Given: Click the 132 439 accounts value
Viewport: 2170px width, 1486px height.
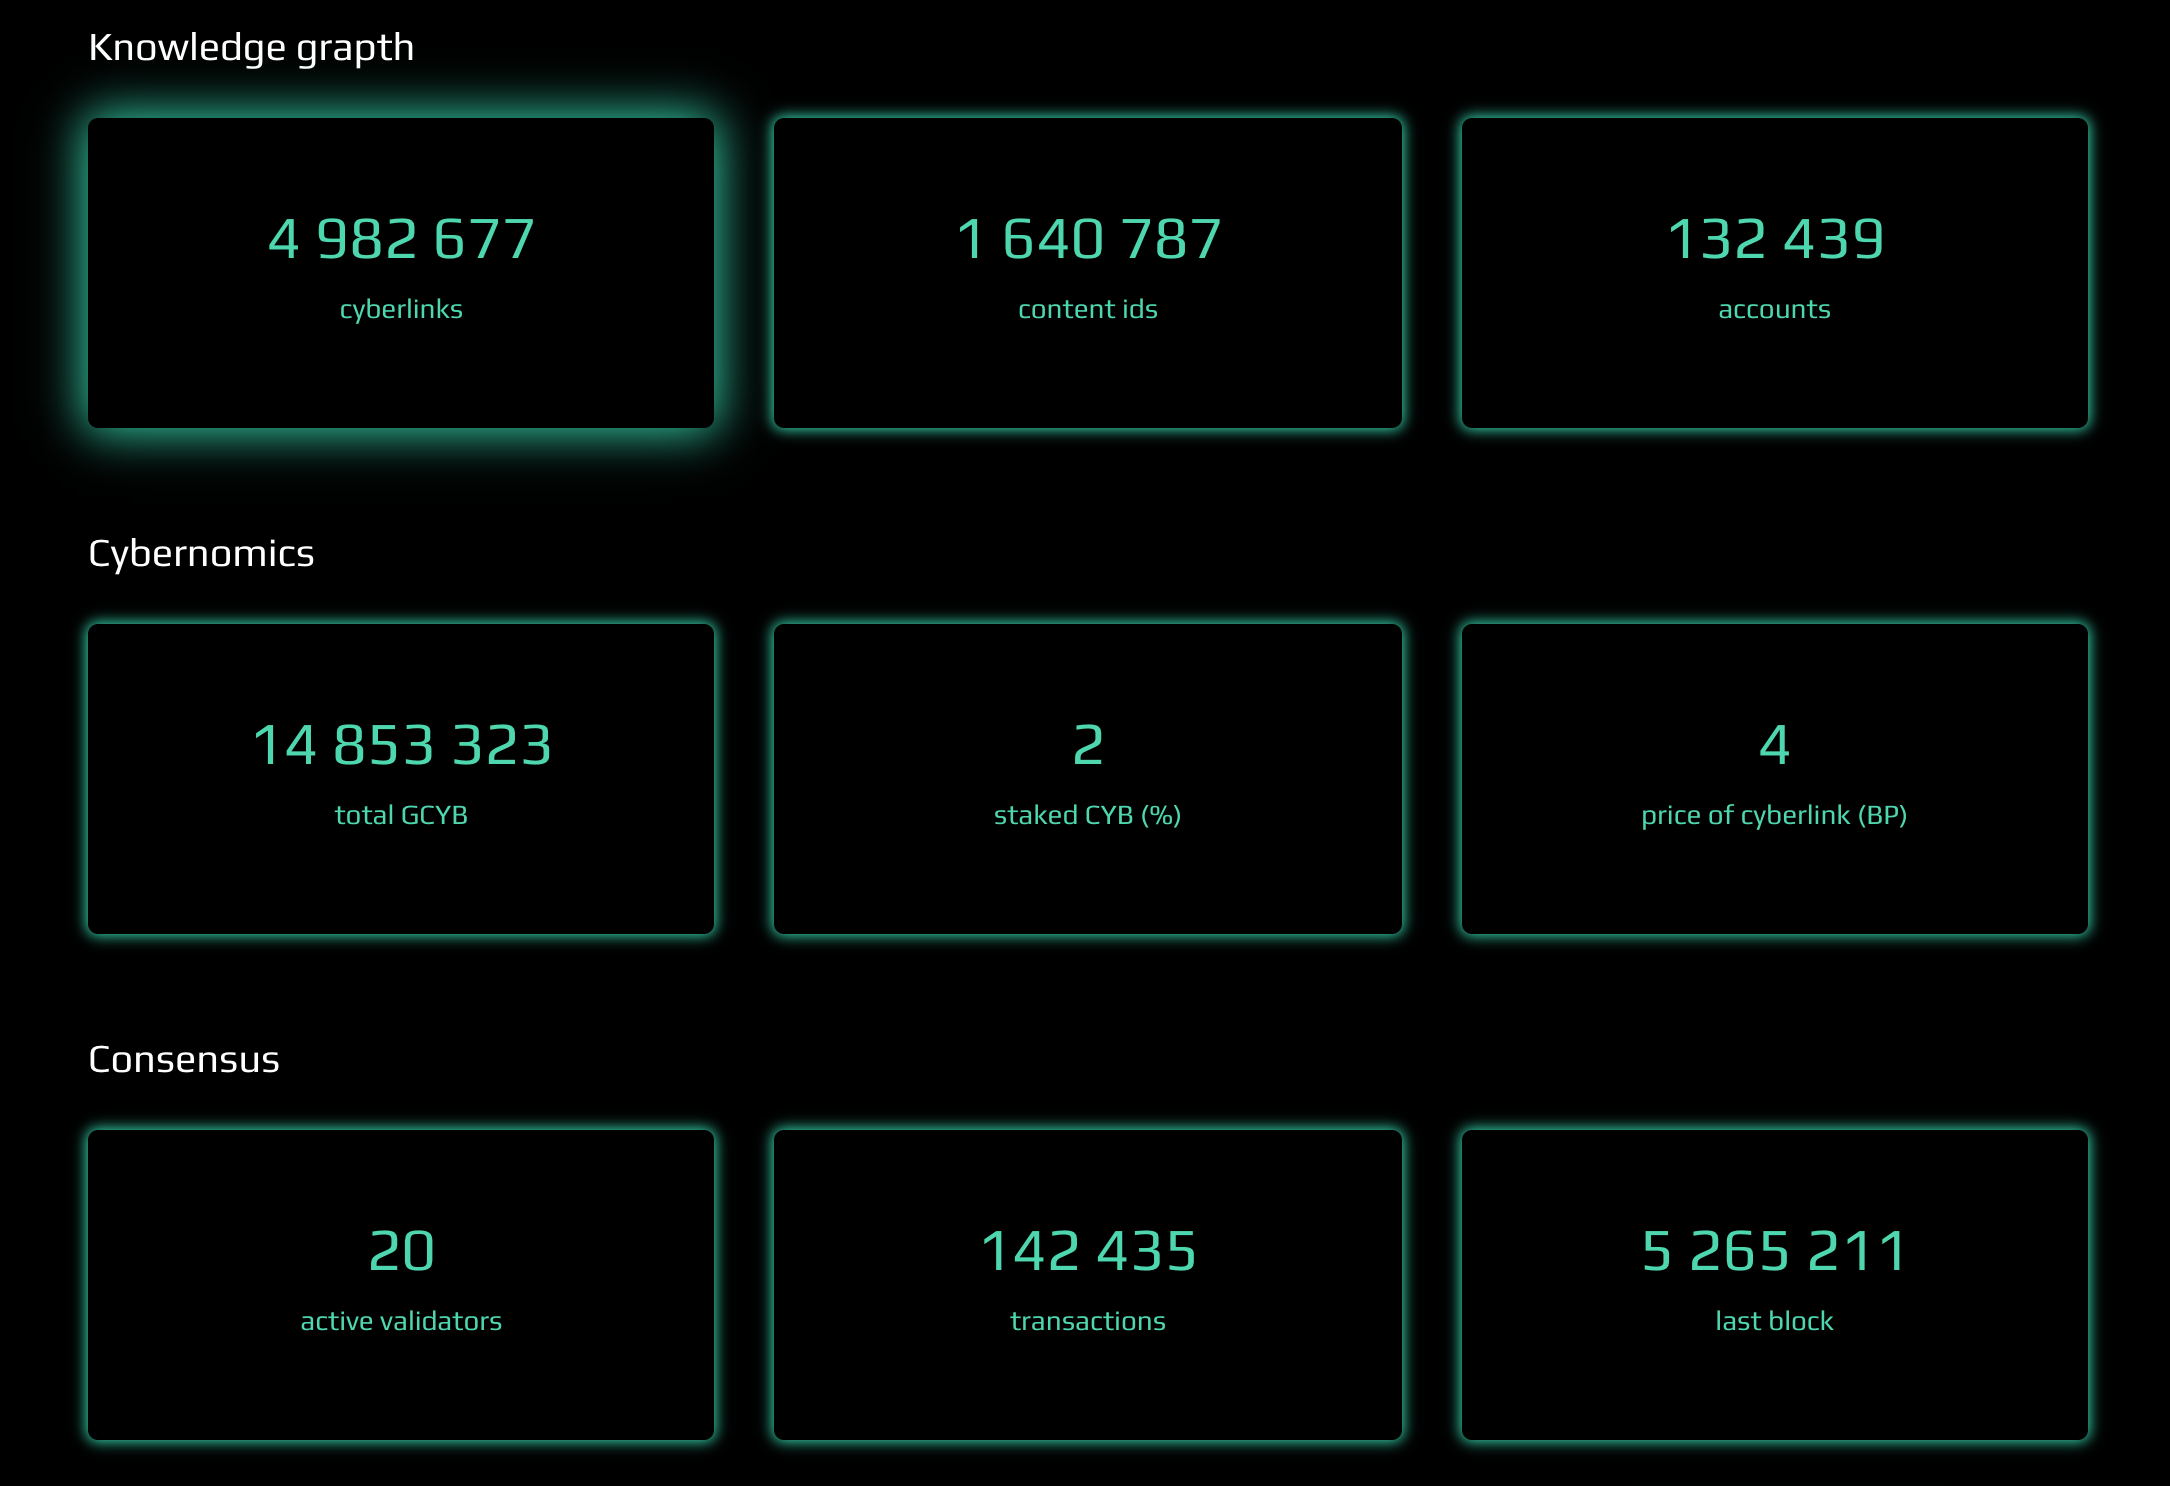Looking at the screenshot, I should click(x=1774, y=240).
